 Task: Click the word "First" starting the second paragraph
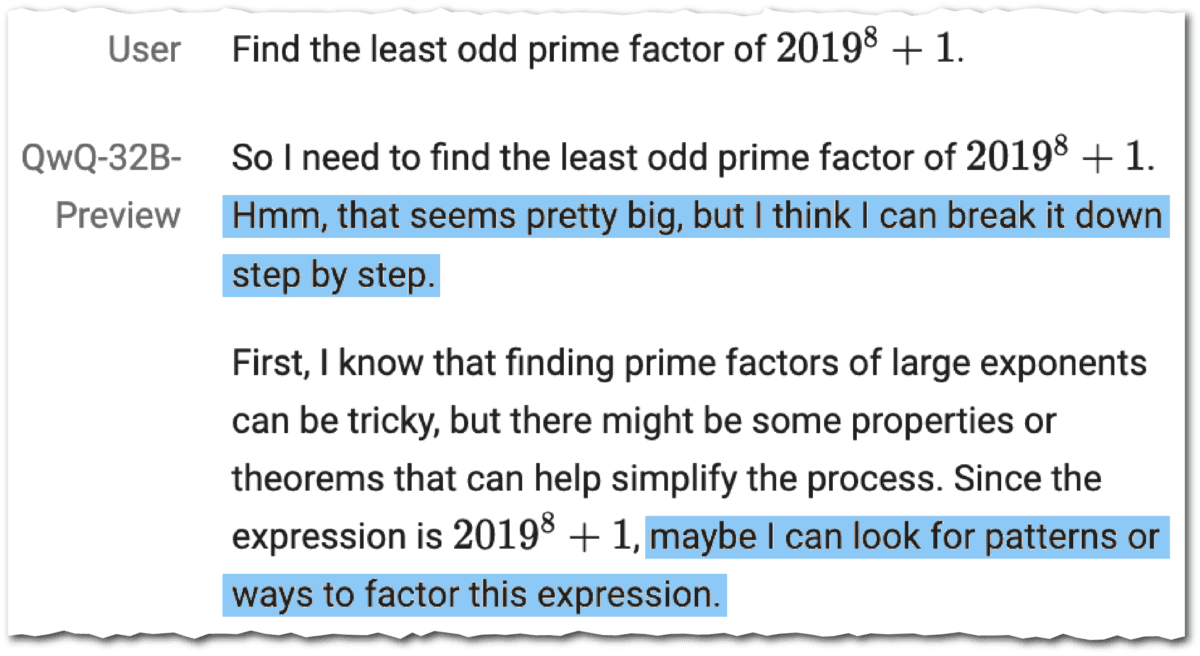[266, 363]
